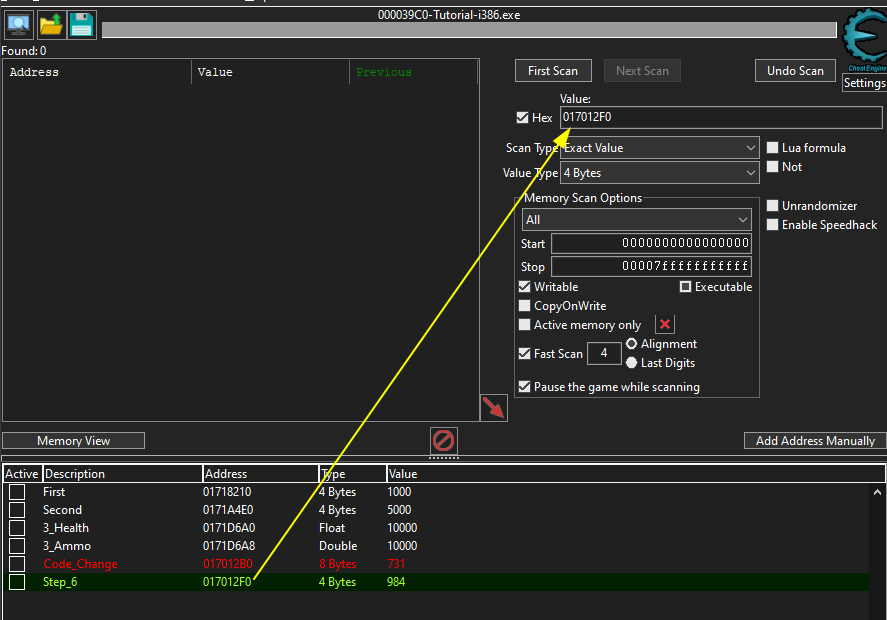This screenshot has height=620, width=887.
Task: Open the Value Type dropdown
Action: tap(660, 173)
